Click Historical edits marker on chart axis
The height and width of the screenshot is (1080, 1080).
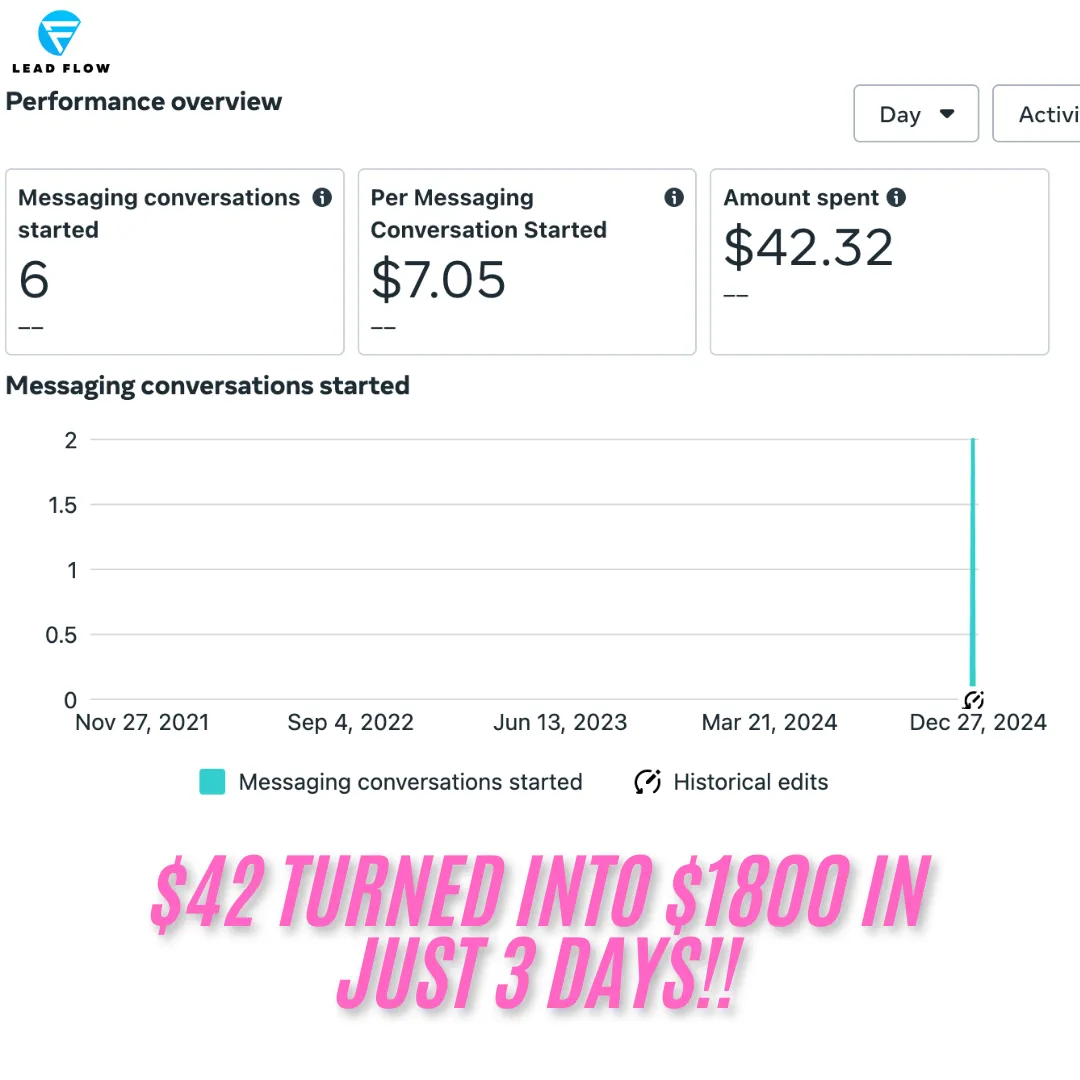coord(973,700)
